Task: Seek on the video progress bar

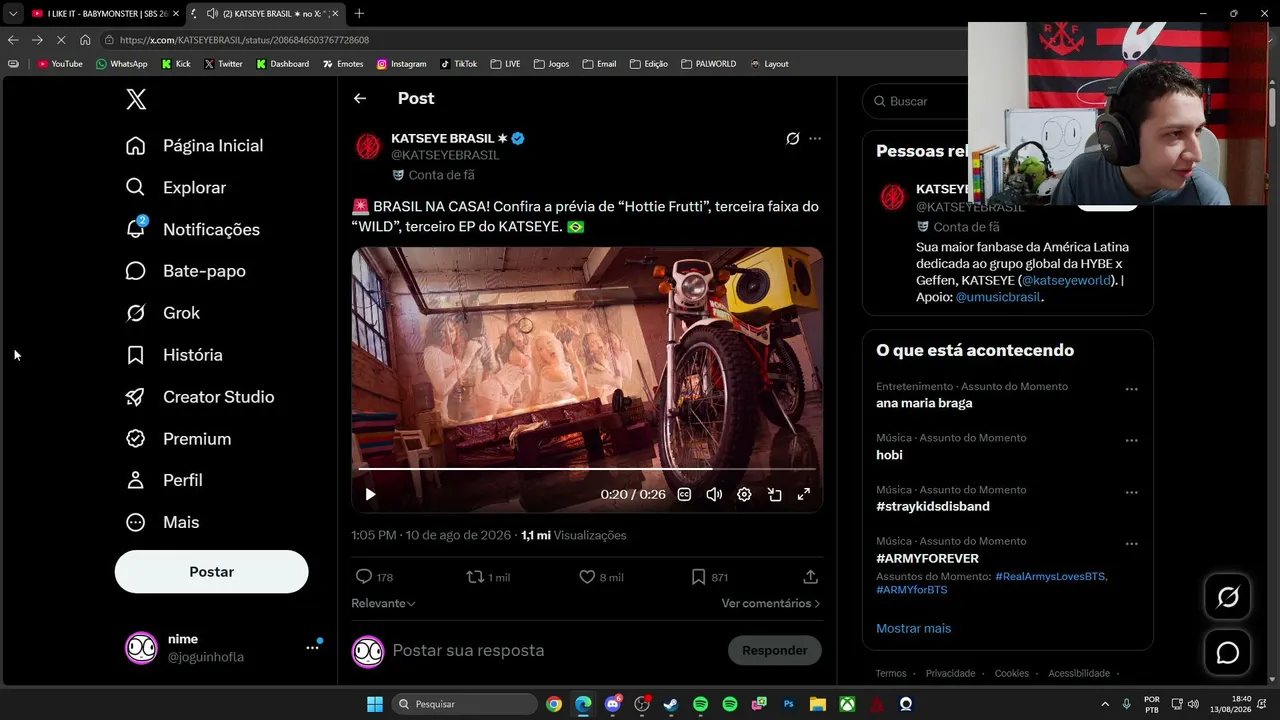Action: [x=587, y=469]
